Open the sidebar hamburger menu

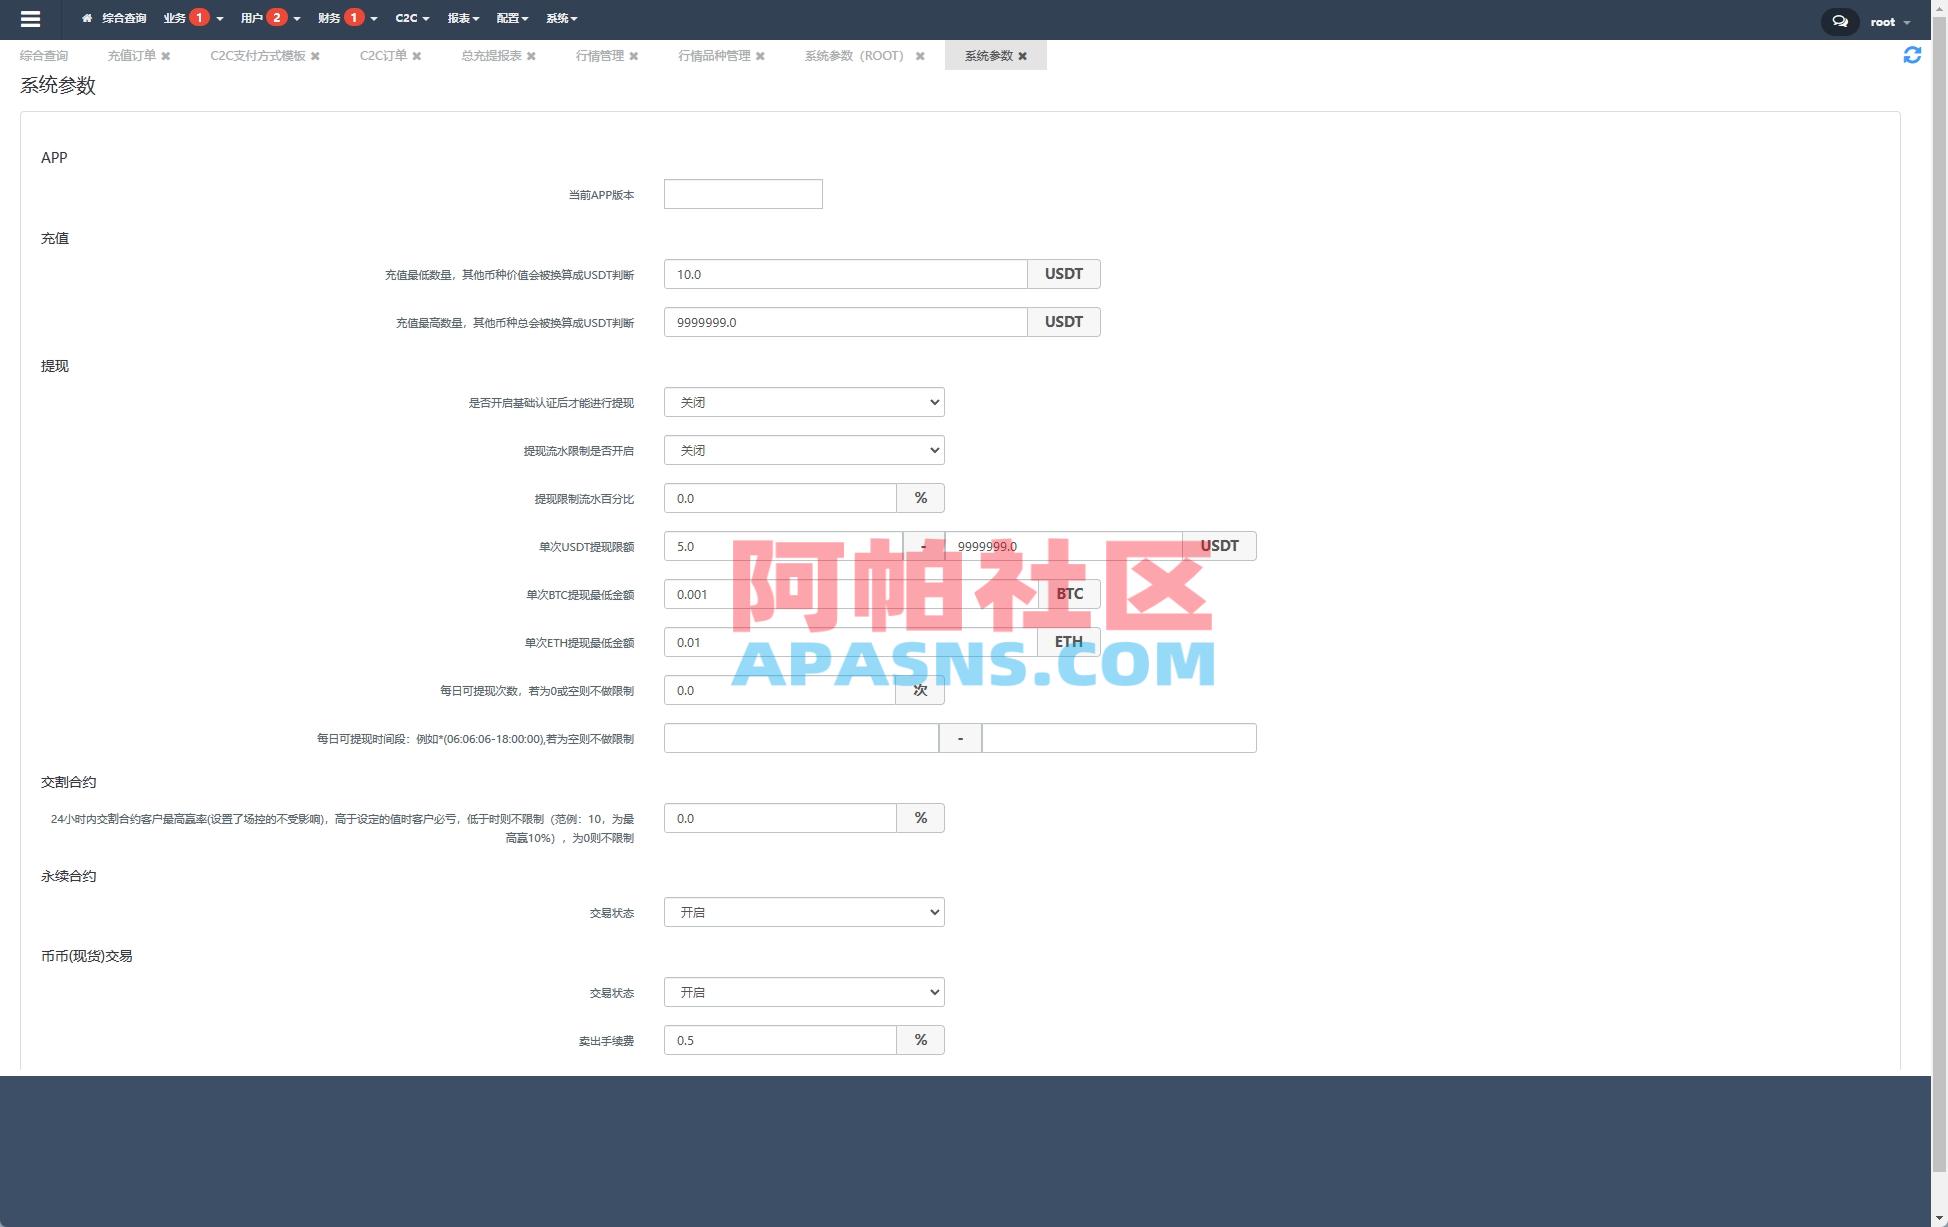[x=30, y=18]
